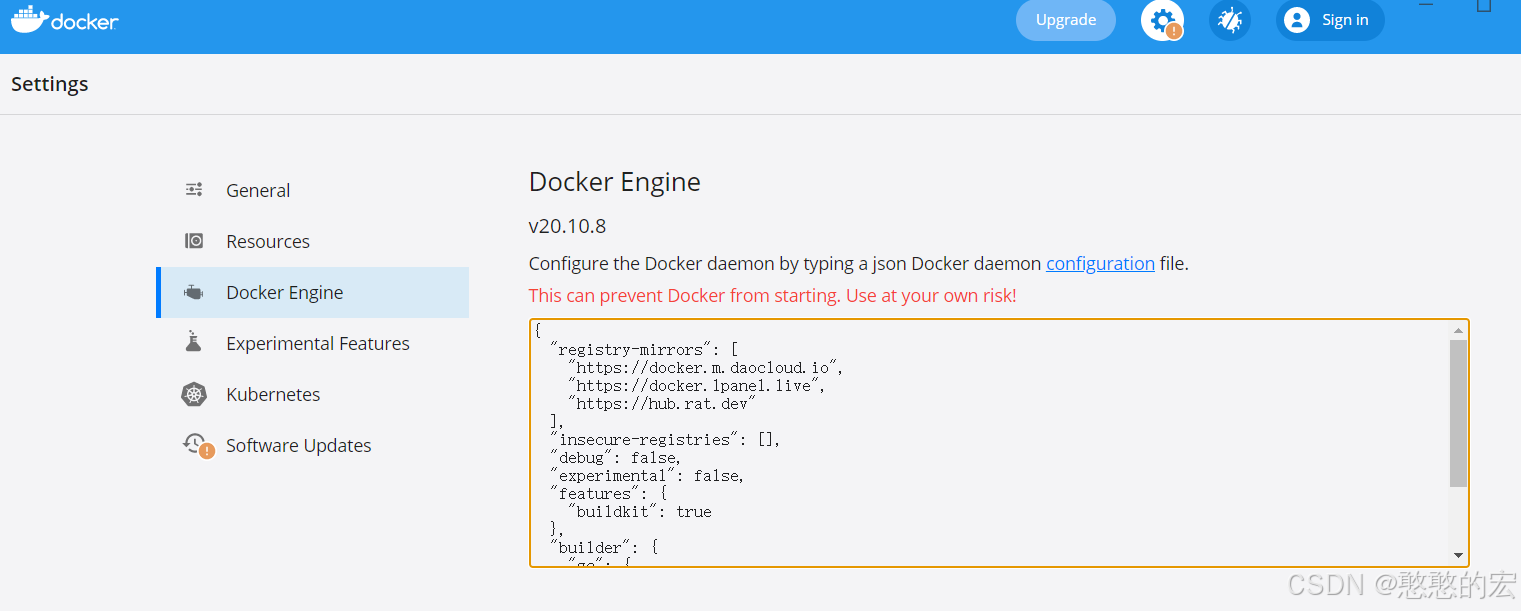Click the "builder" line in editor
Viewport: 1521px width, 611px height.
603,547
